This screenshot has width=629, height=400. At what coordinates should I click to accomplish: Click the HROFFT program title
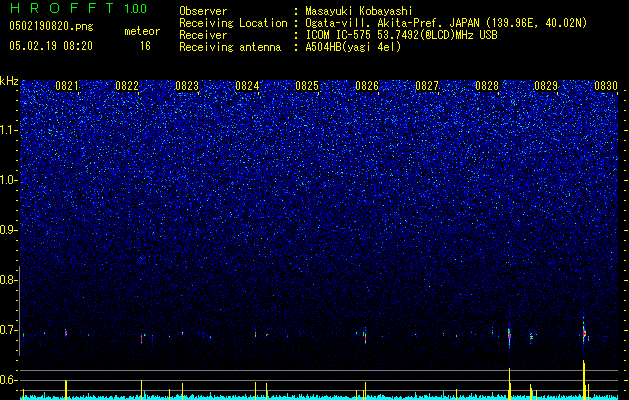tap(61, 8)
